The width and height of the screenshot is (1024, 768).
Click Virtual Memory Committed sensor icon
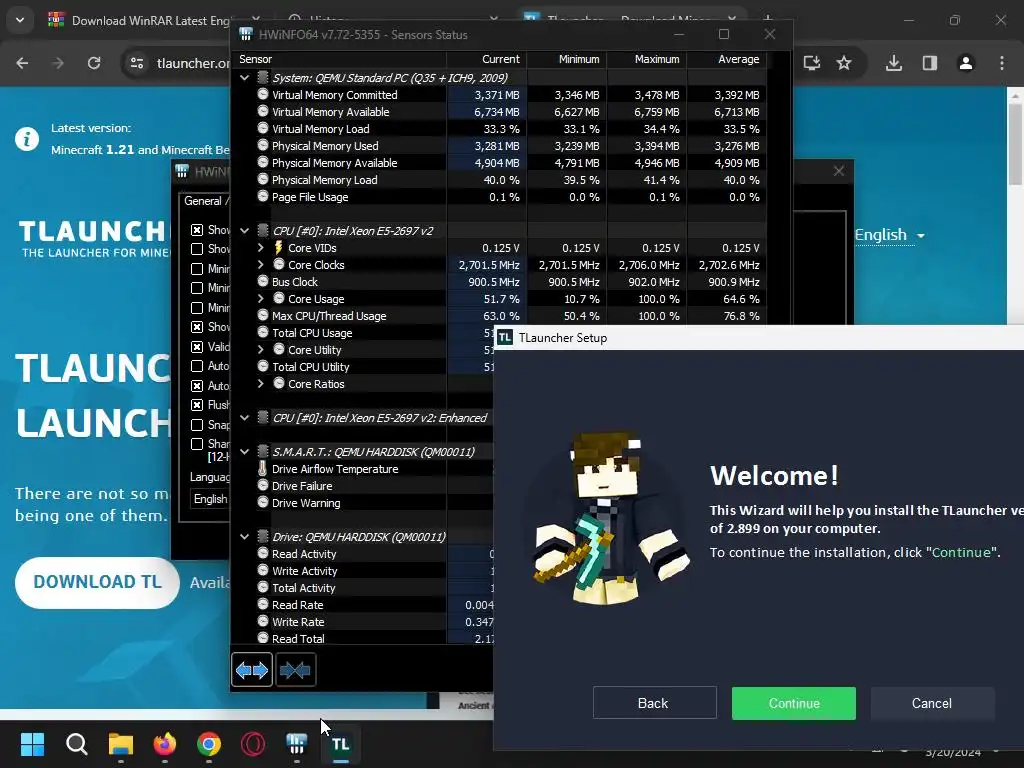263,94
